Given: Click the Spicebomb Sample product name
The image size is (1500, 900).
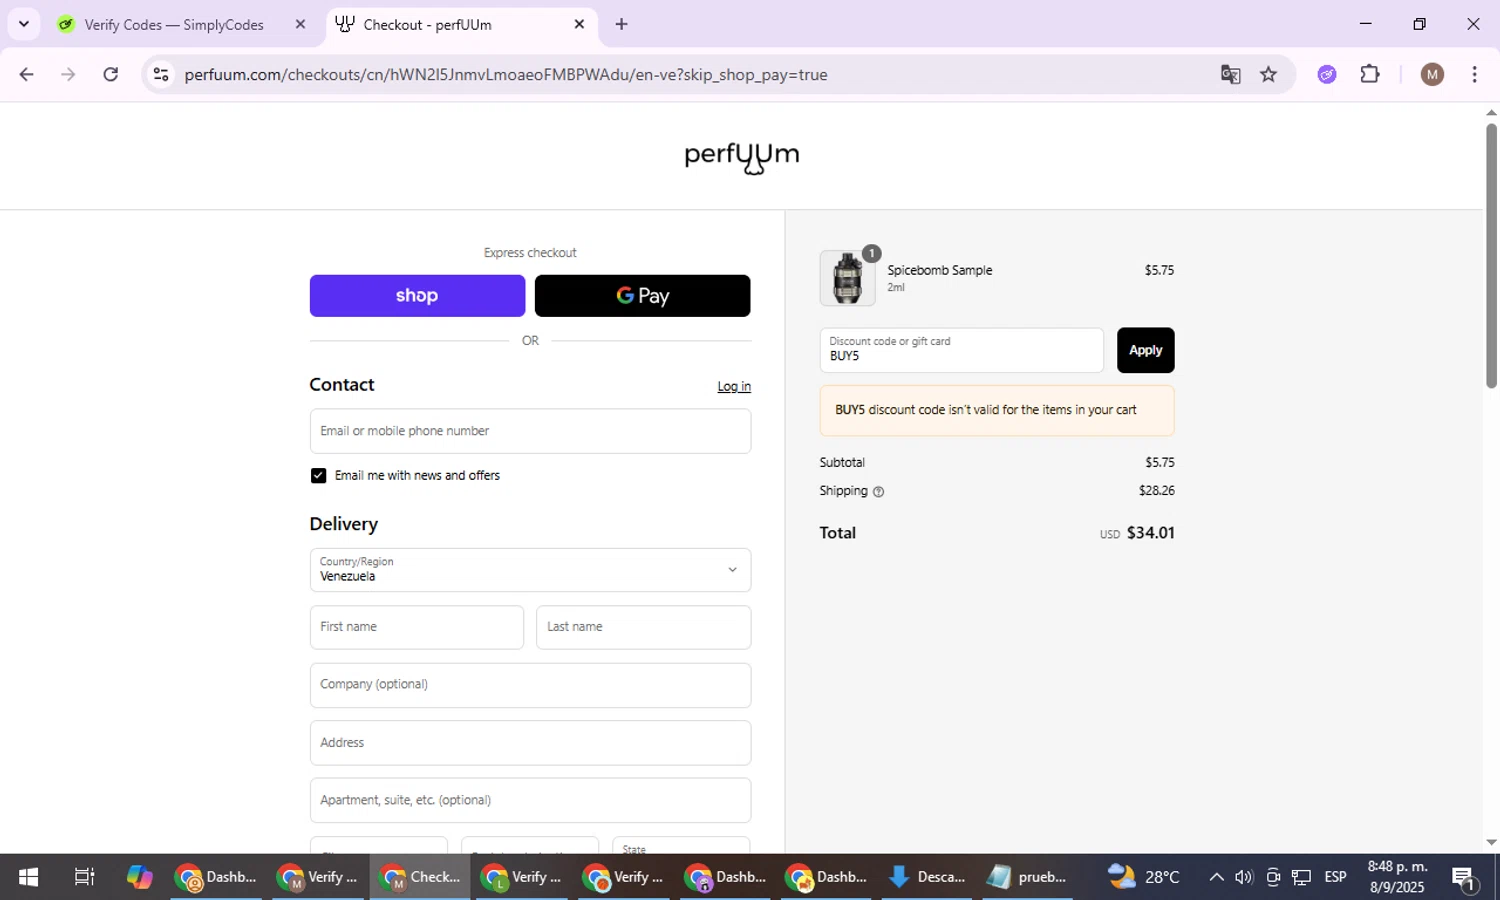Looking at the screenshot, I should pos(940,271).
